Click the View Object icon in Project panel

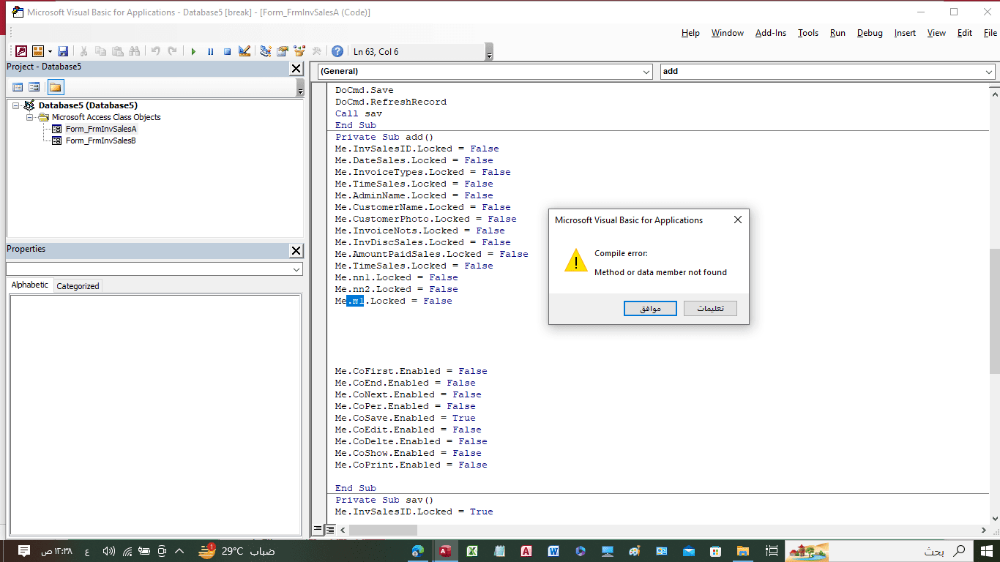pyautogui.click(x=34, y=87)
